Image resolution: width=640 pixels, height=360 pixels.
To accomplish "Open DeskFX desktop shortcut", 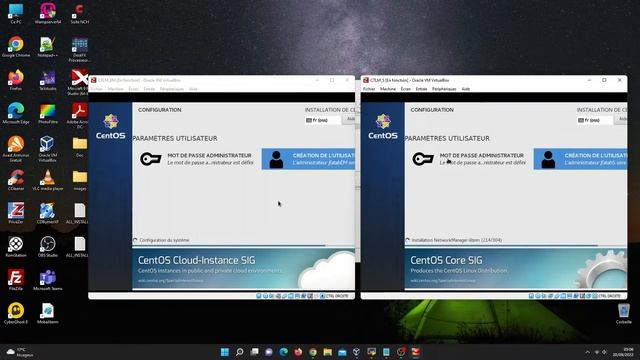I will 80,49.
